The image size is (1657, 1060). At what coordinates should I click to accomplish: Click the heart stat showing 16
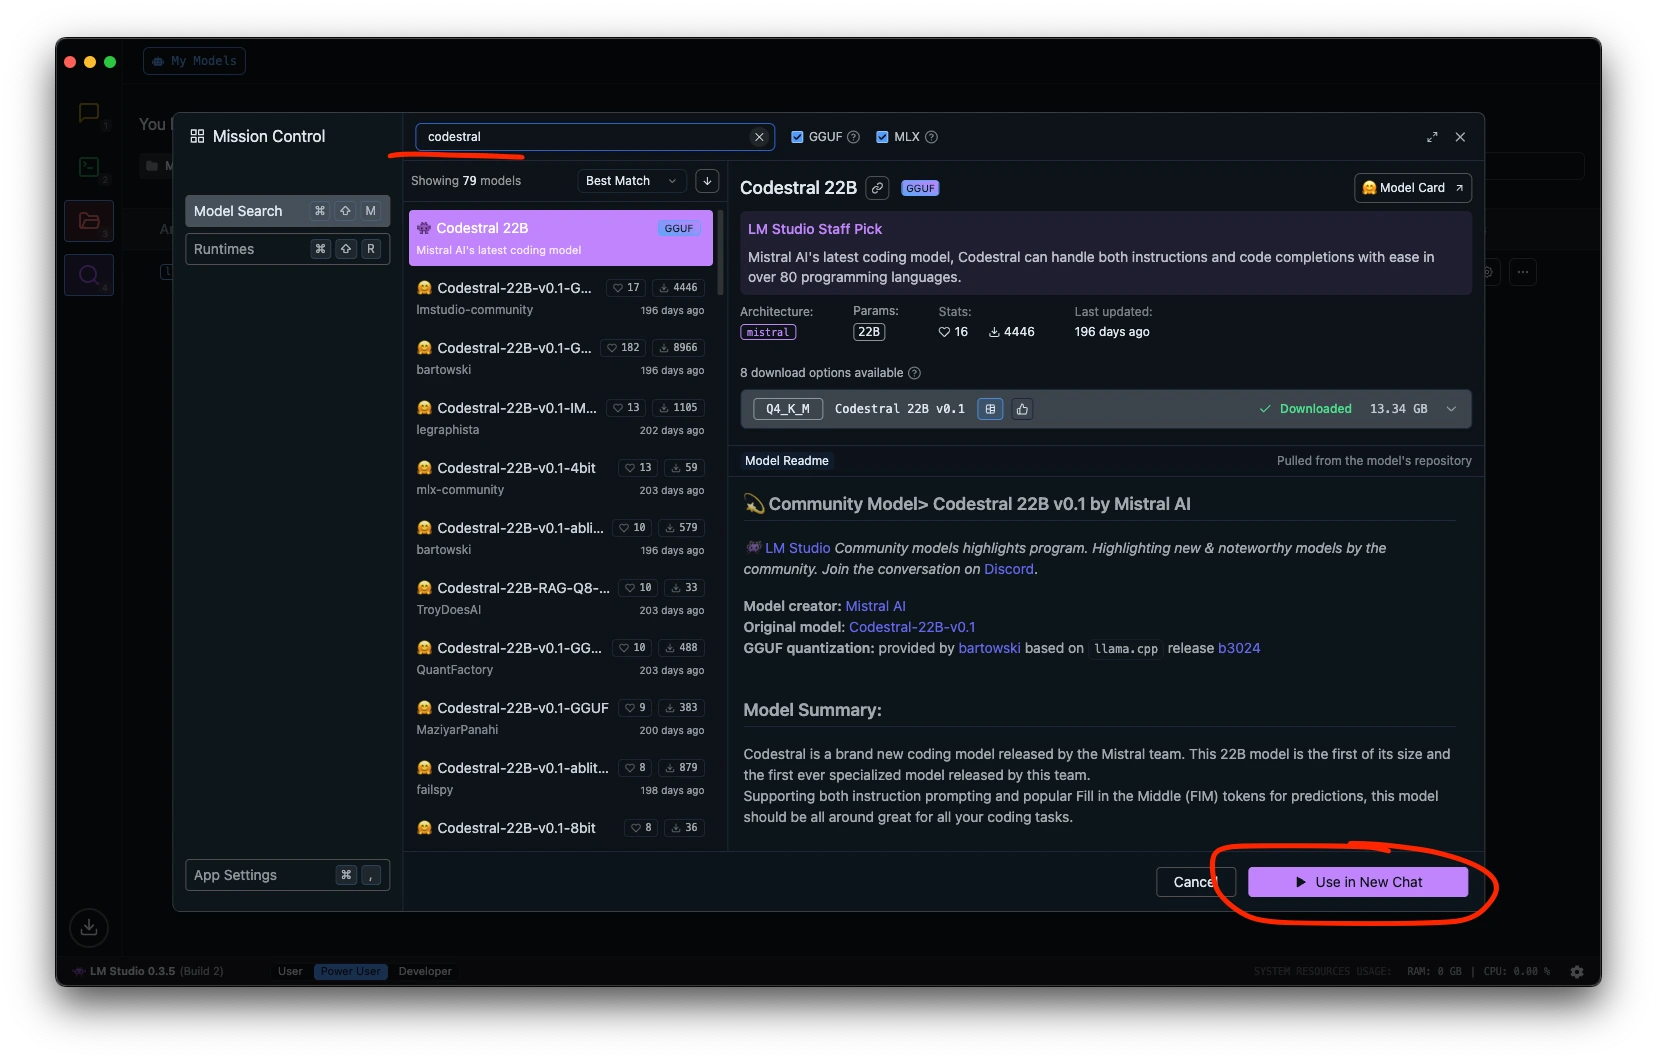(x=953, y=332)
